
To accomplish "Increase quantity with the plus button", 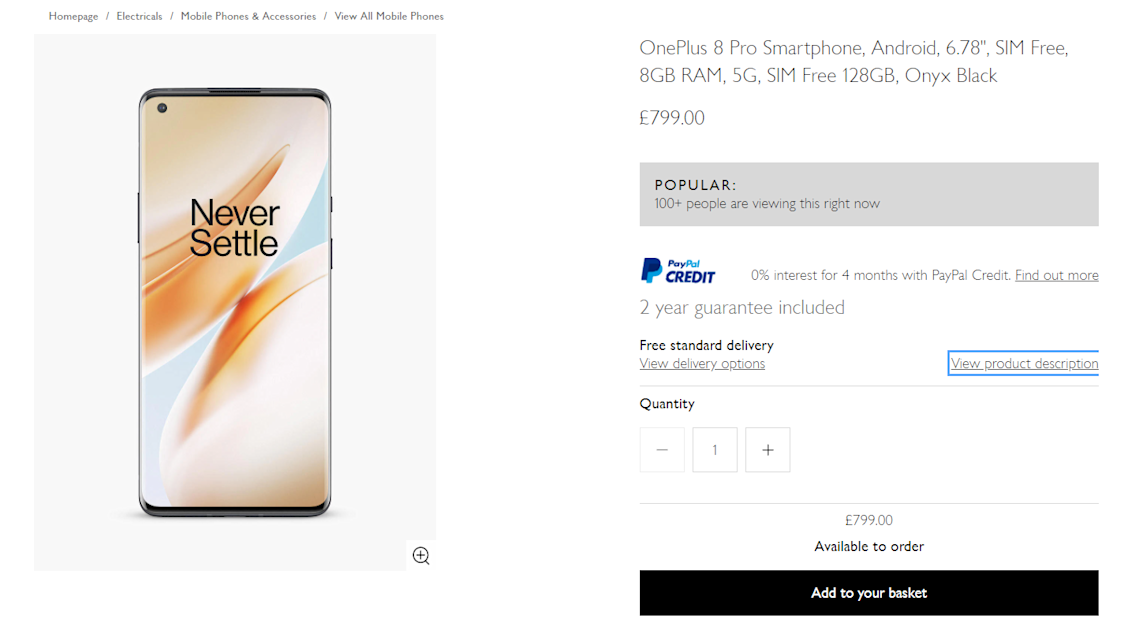I will pos(768,450).
